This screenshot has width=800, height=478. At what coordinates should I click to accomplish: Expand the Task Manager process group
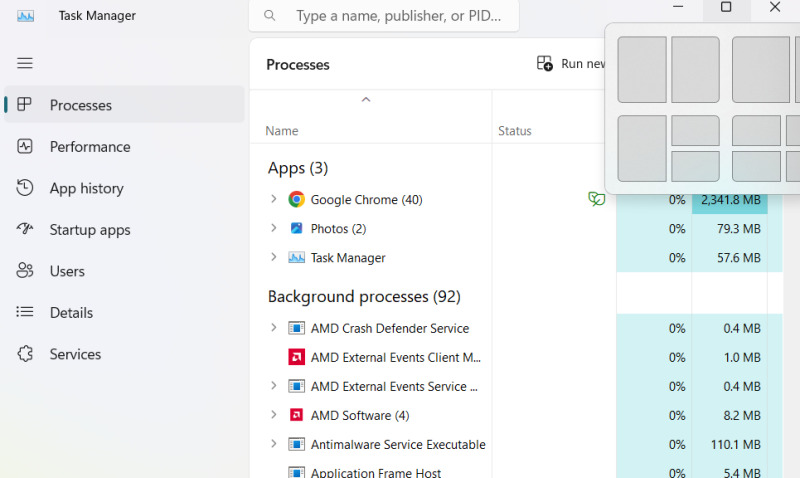click(273, 257)
